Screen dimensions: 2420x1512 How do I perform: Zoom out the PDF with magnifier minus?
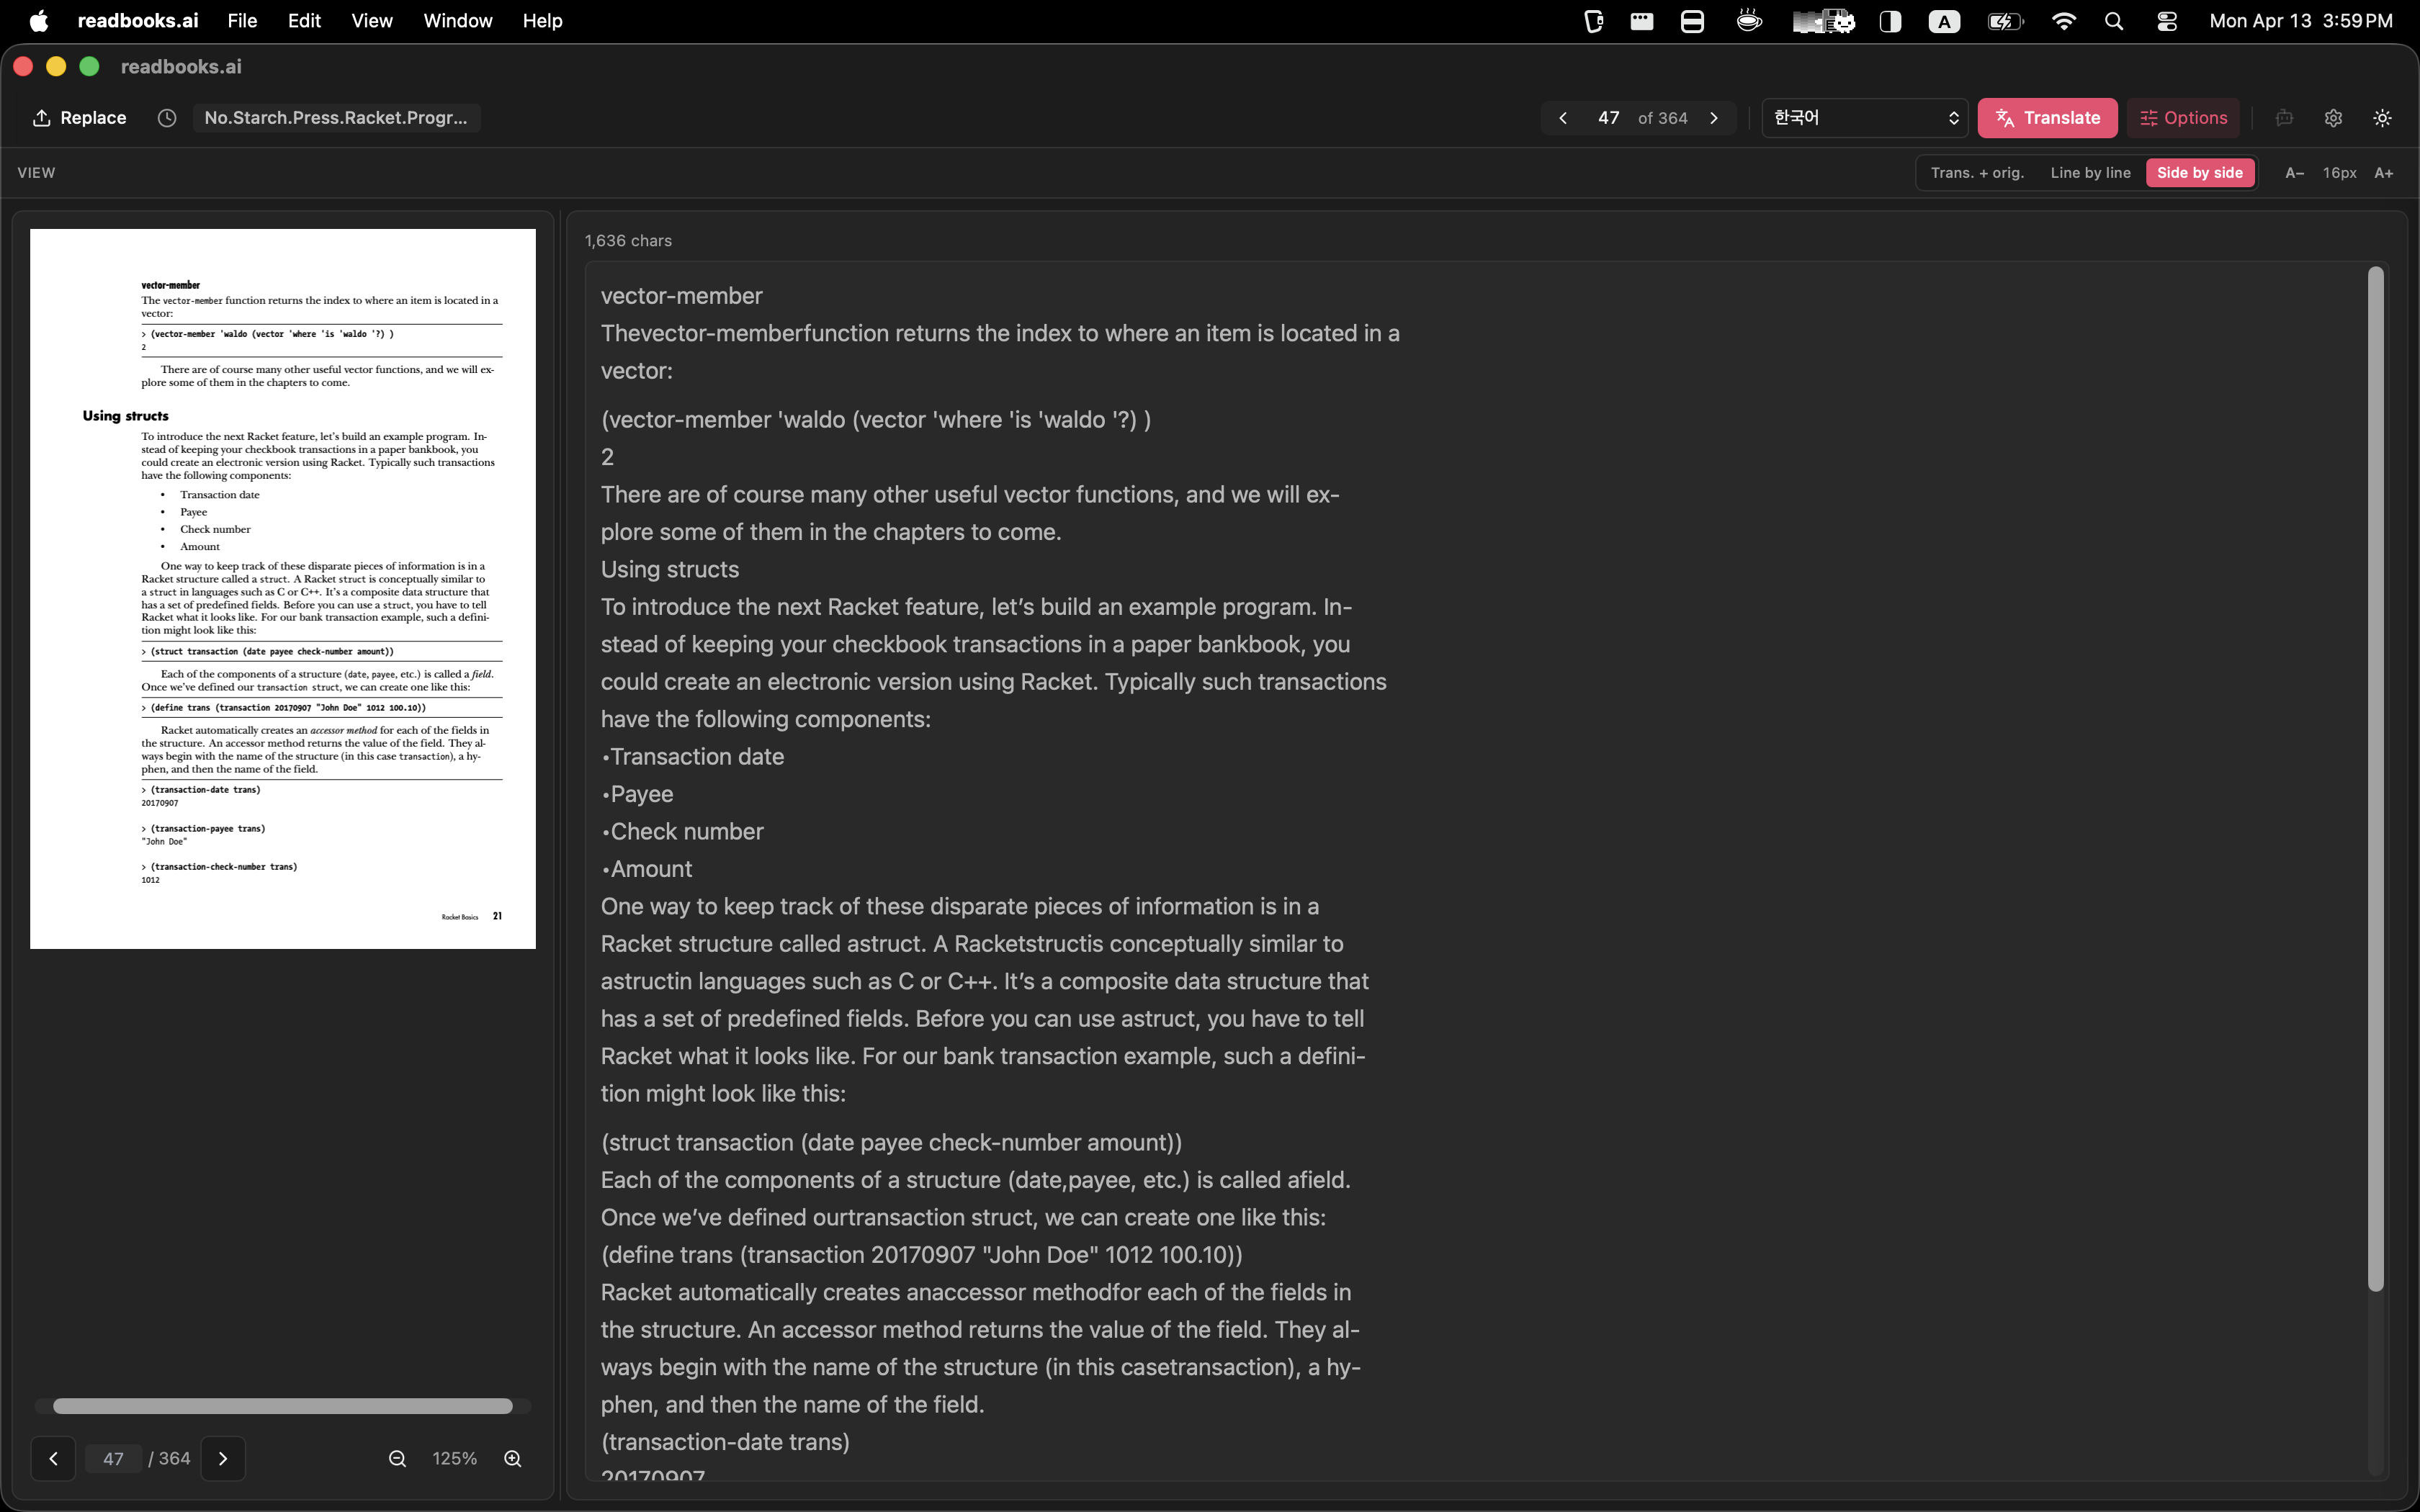397,1458
